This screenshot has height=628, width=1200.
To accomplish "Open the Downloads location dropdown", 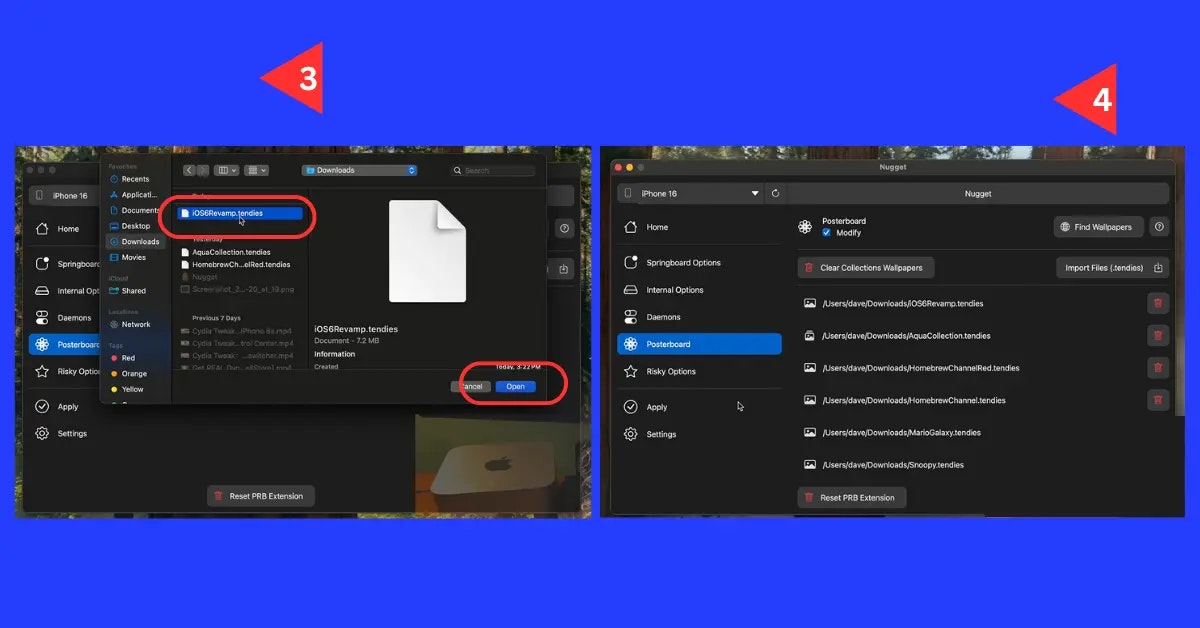I will click(x=358, y=170).
